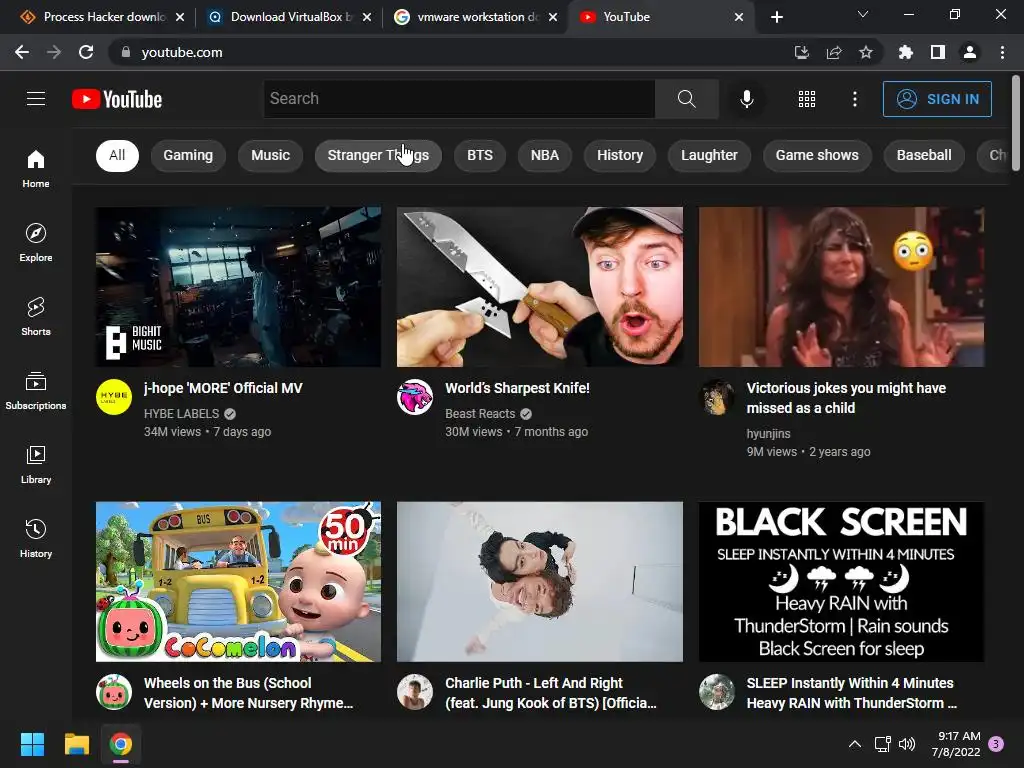
Task: Open new browser tab
Action: (776, 17)
